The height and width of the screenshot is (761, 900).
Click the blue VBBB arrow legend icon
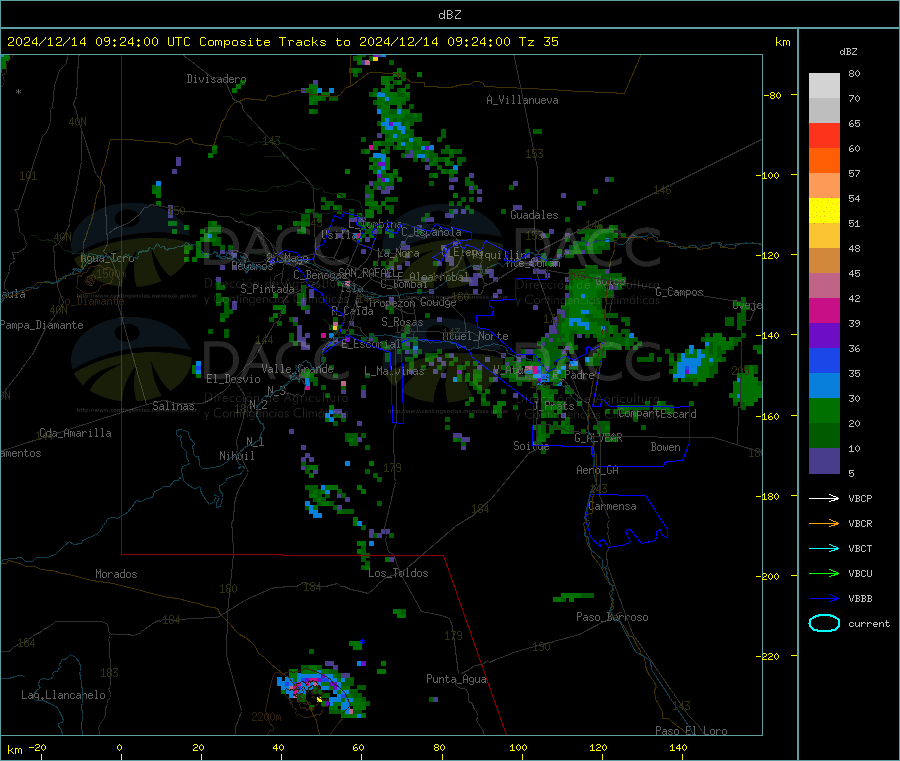824,599
